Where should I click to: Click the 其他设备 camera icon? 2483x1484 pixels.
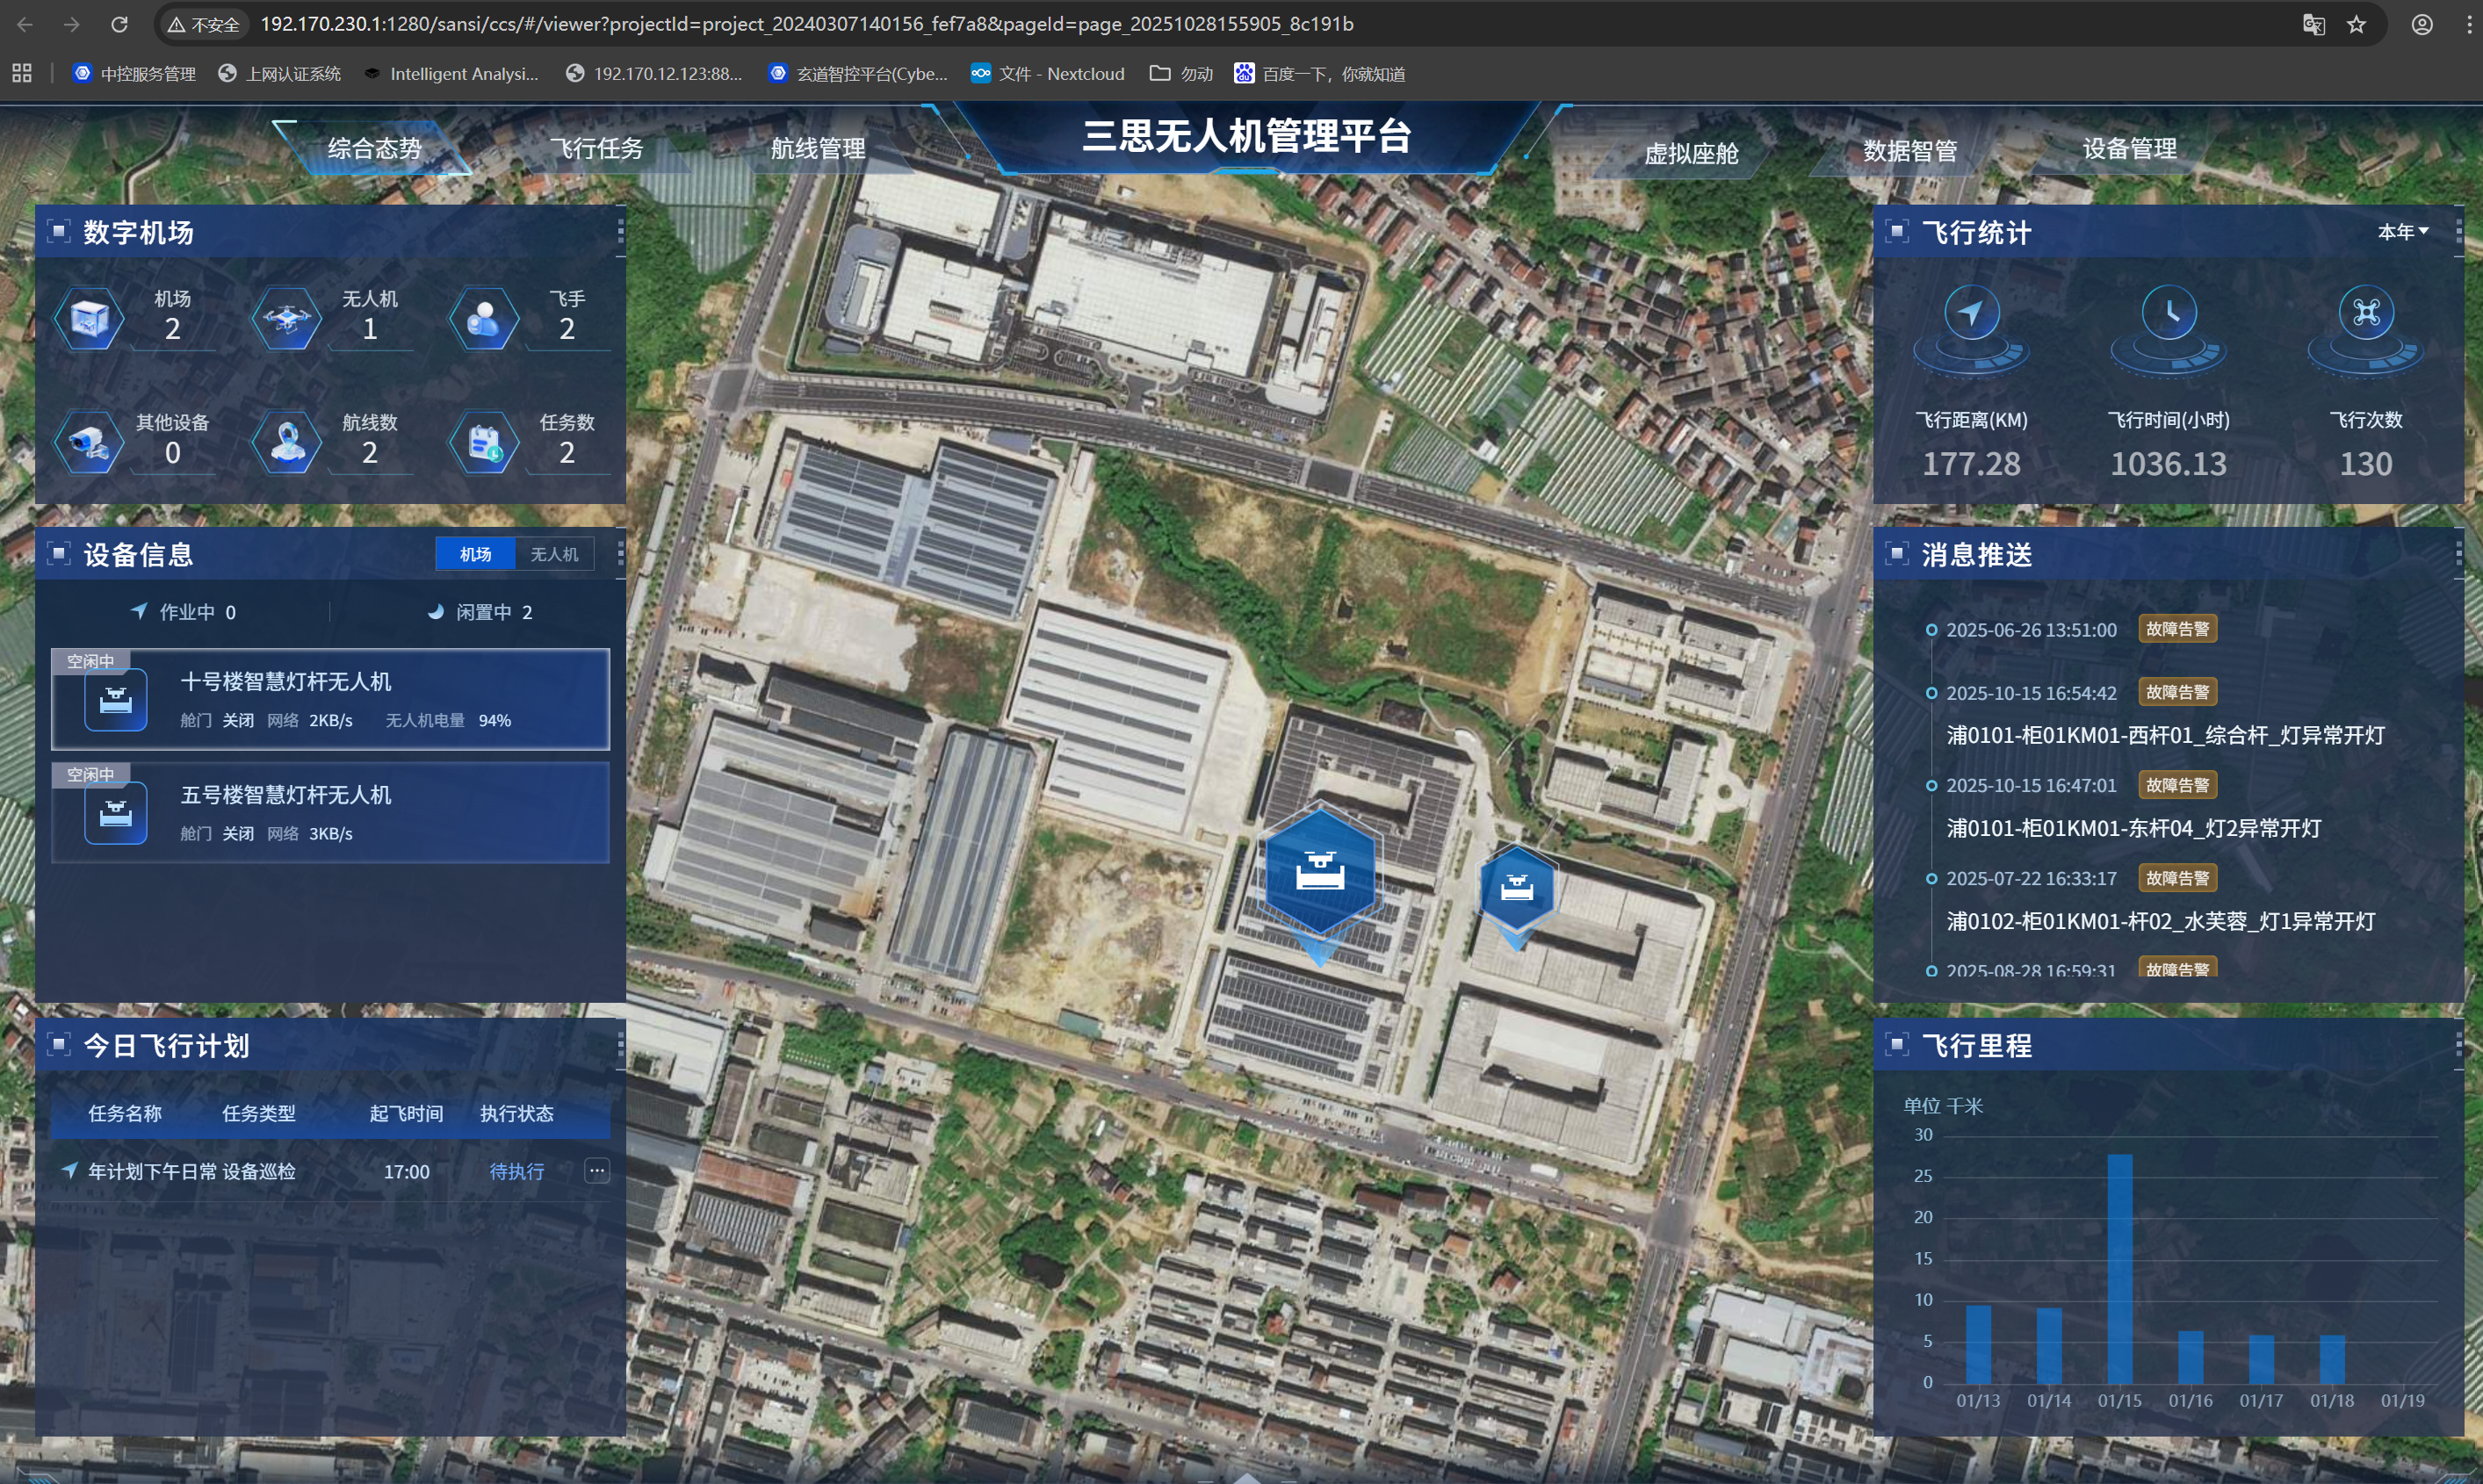(x=89, y=443)
